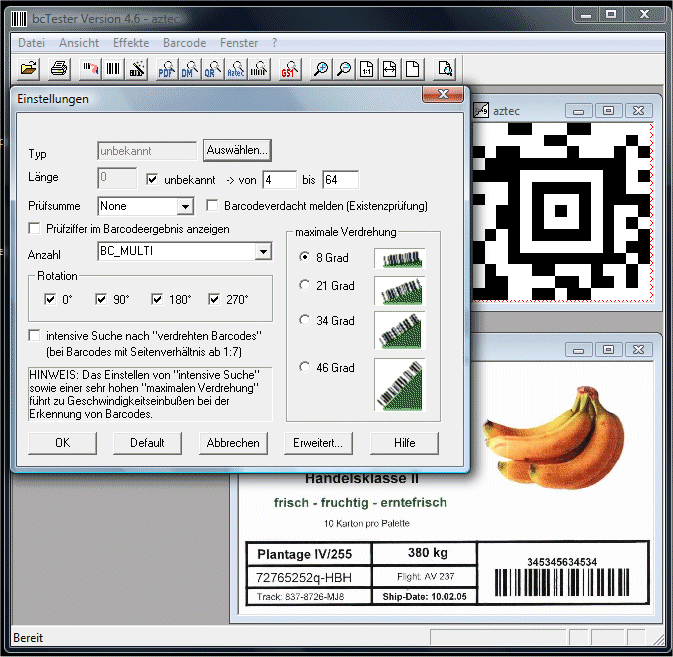
Task: Click 'Bereit' status bar text
Action: point(28,638)
